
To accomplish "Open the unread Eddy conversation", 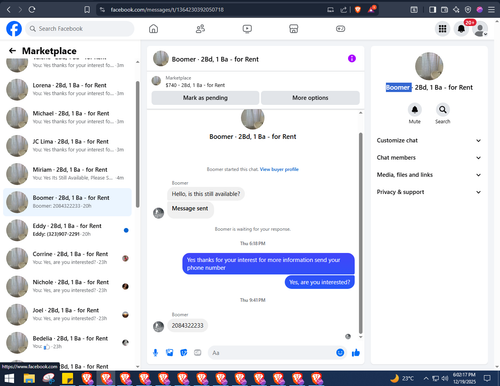I will click(x=67, y=230).
